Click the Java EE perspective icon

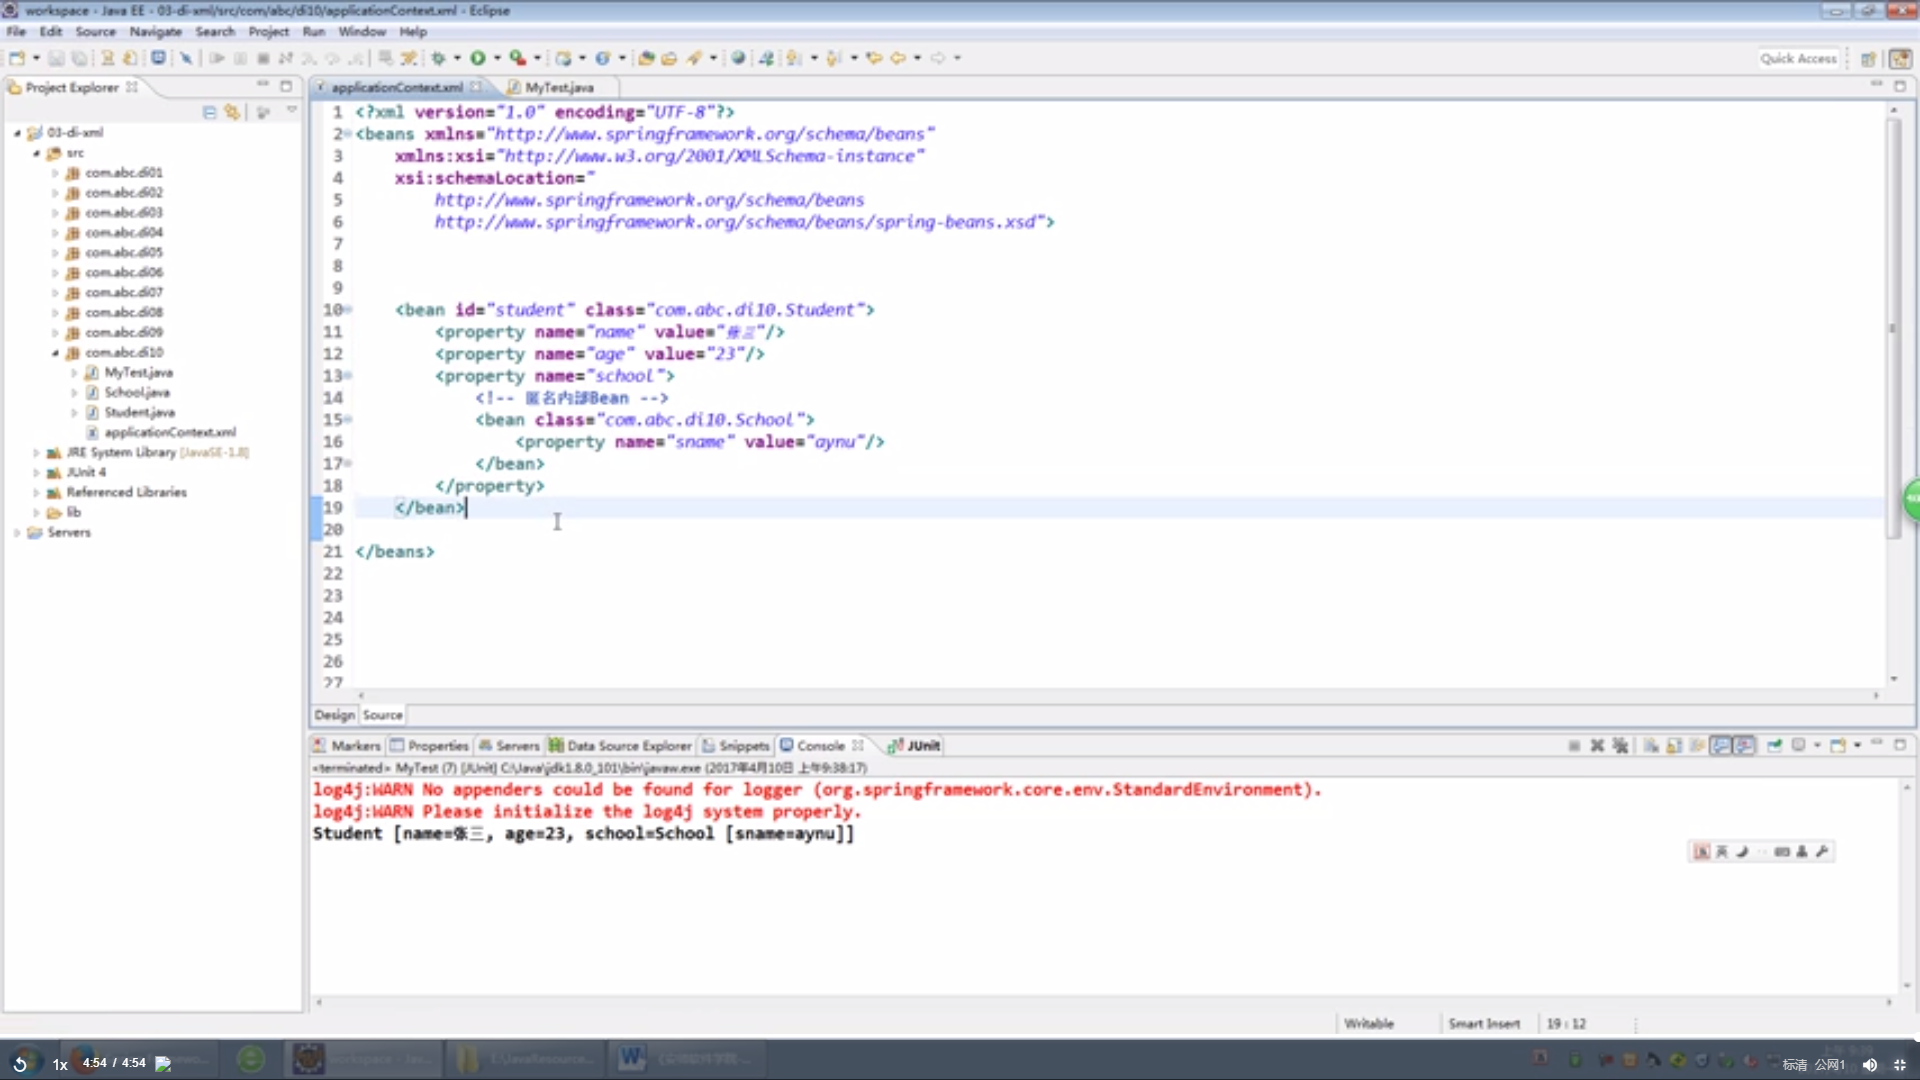pyautogui.click(x=1900, y=59)
